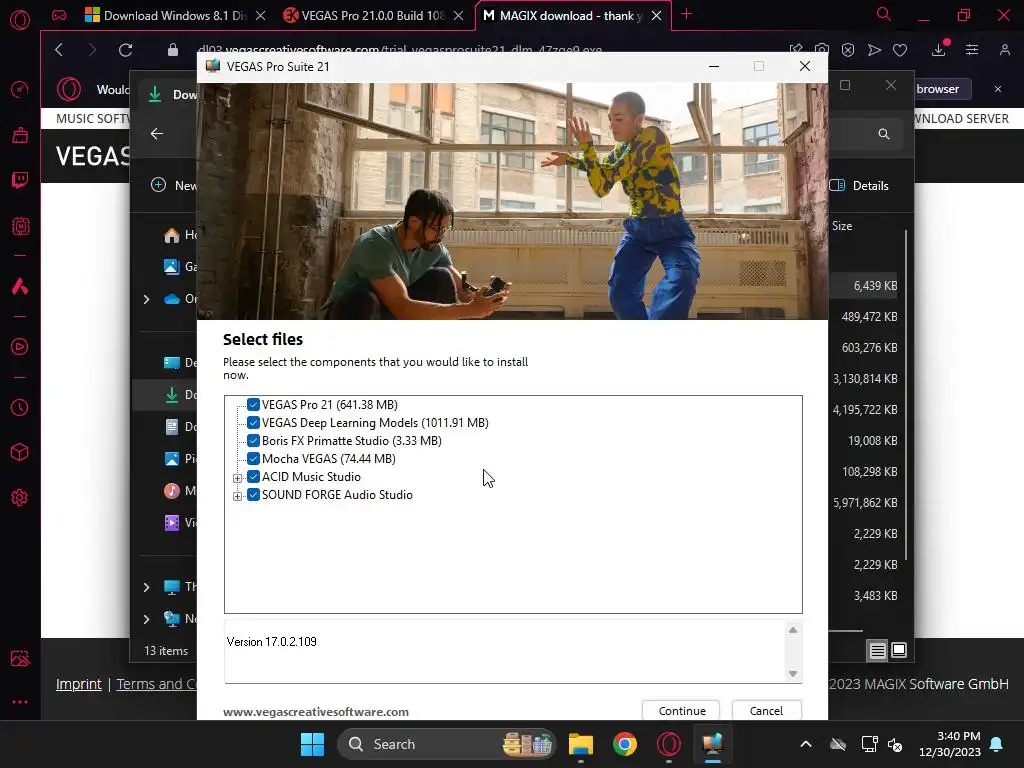The width and height of the screenshot is (1024, 768).
Task: Click the Details pane button in File Explorer
Action: pos(859,185)
